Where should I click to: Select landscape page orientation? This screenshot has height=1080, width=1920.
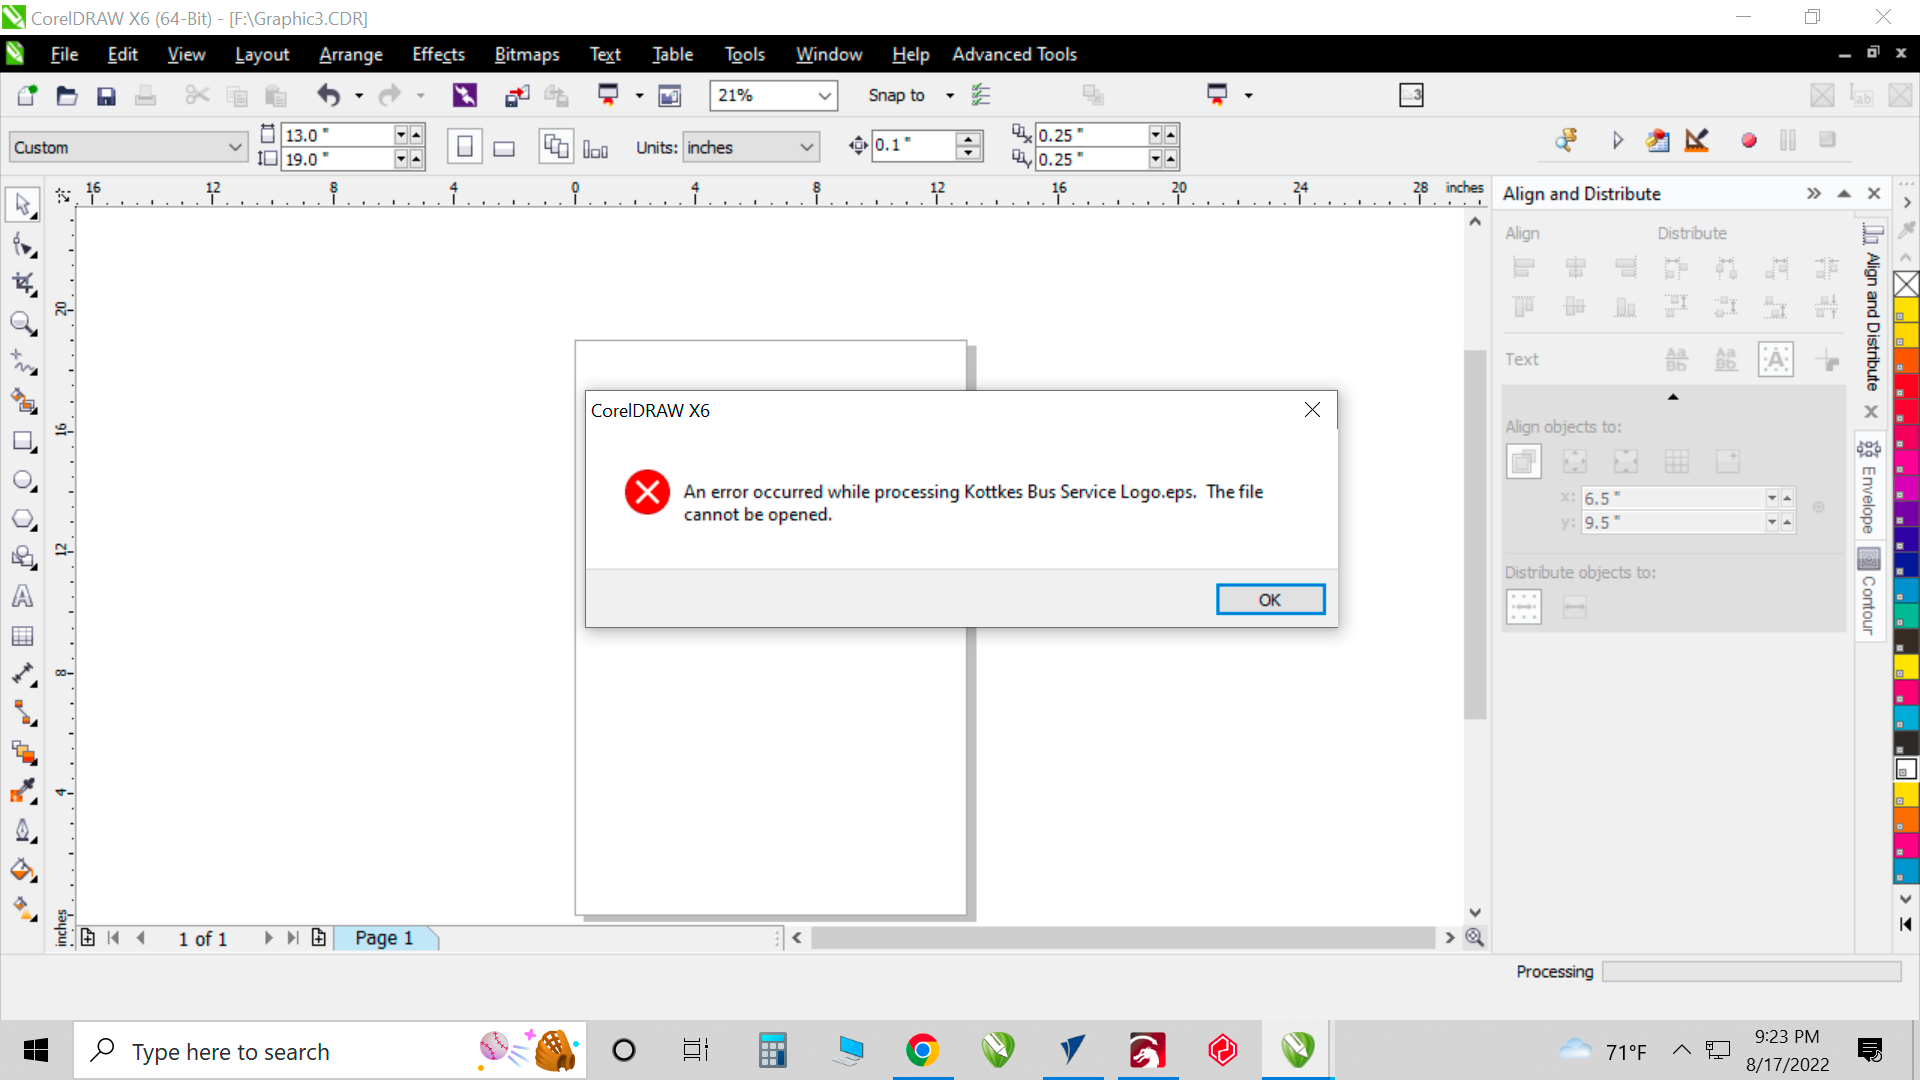(504, 148)
